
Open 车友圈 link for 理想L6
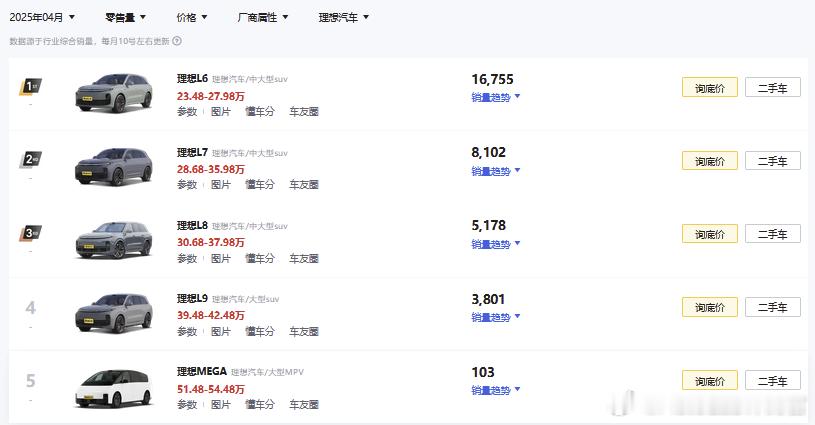(304, 112)
